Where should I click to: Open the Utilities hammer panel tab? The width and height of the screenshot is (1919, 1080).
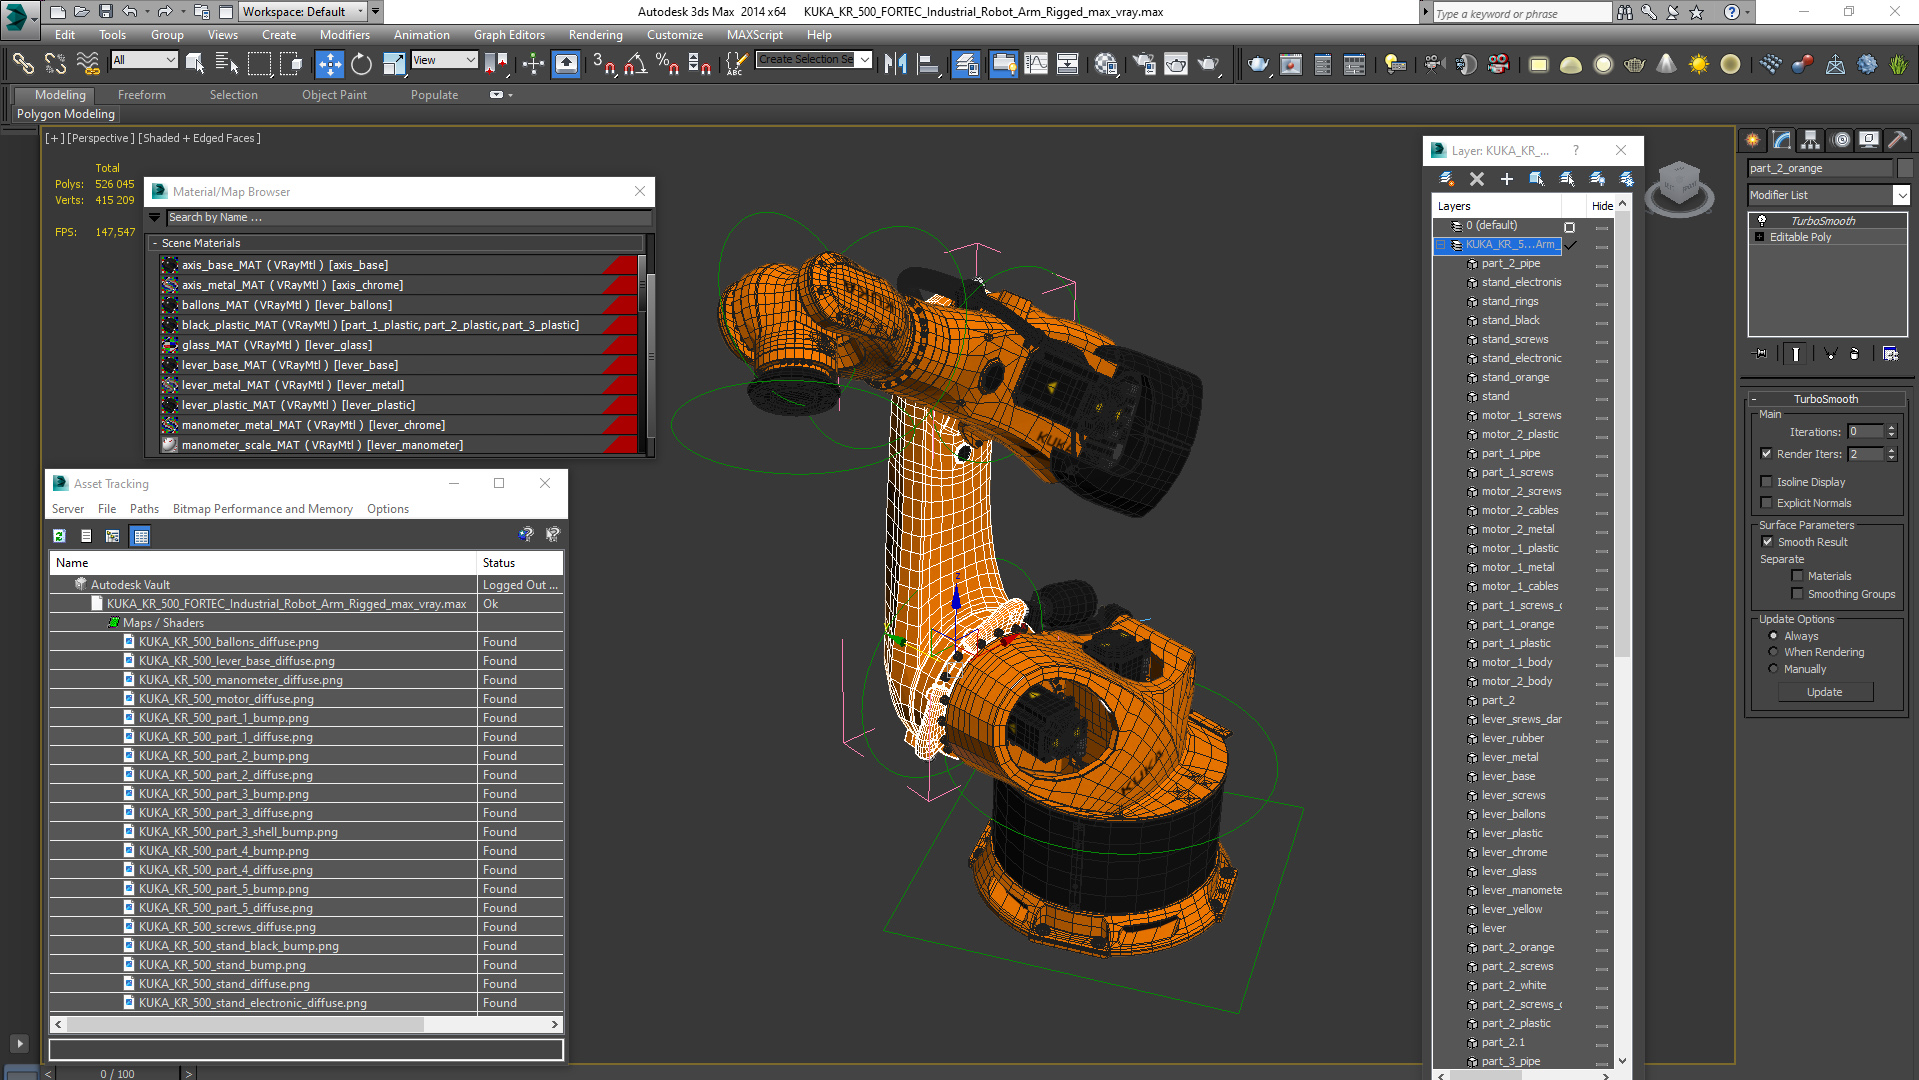[1897, 140]
